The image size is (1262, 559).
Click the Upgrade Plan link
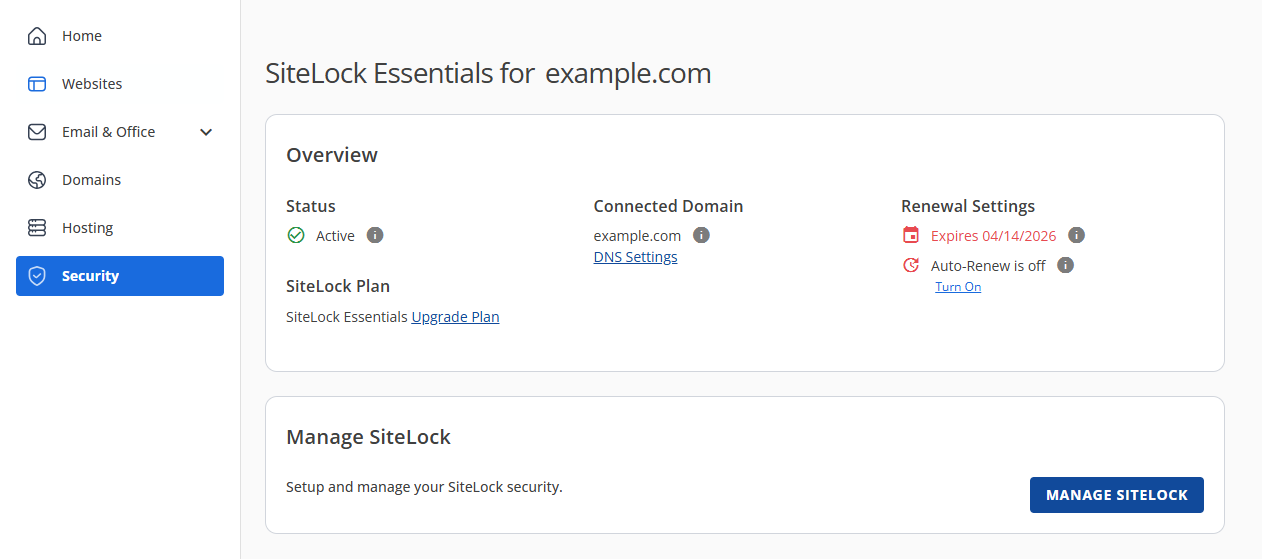[455, 317]
